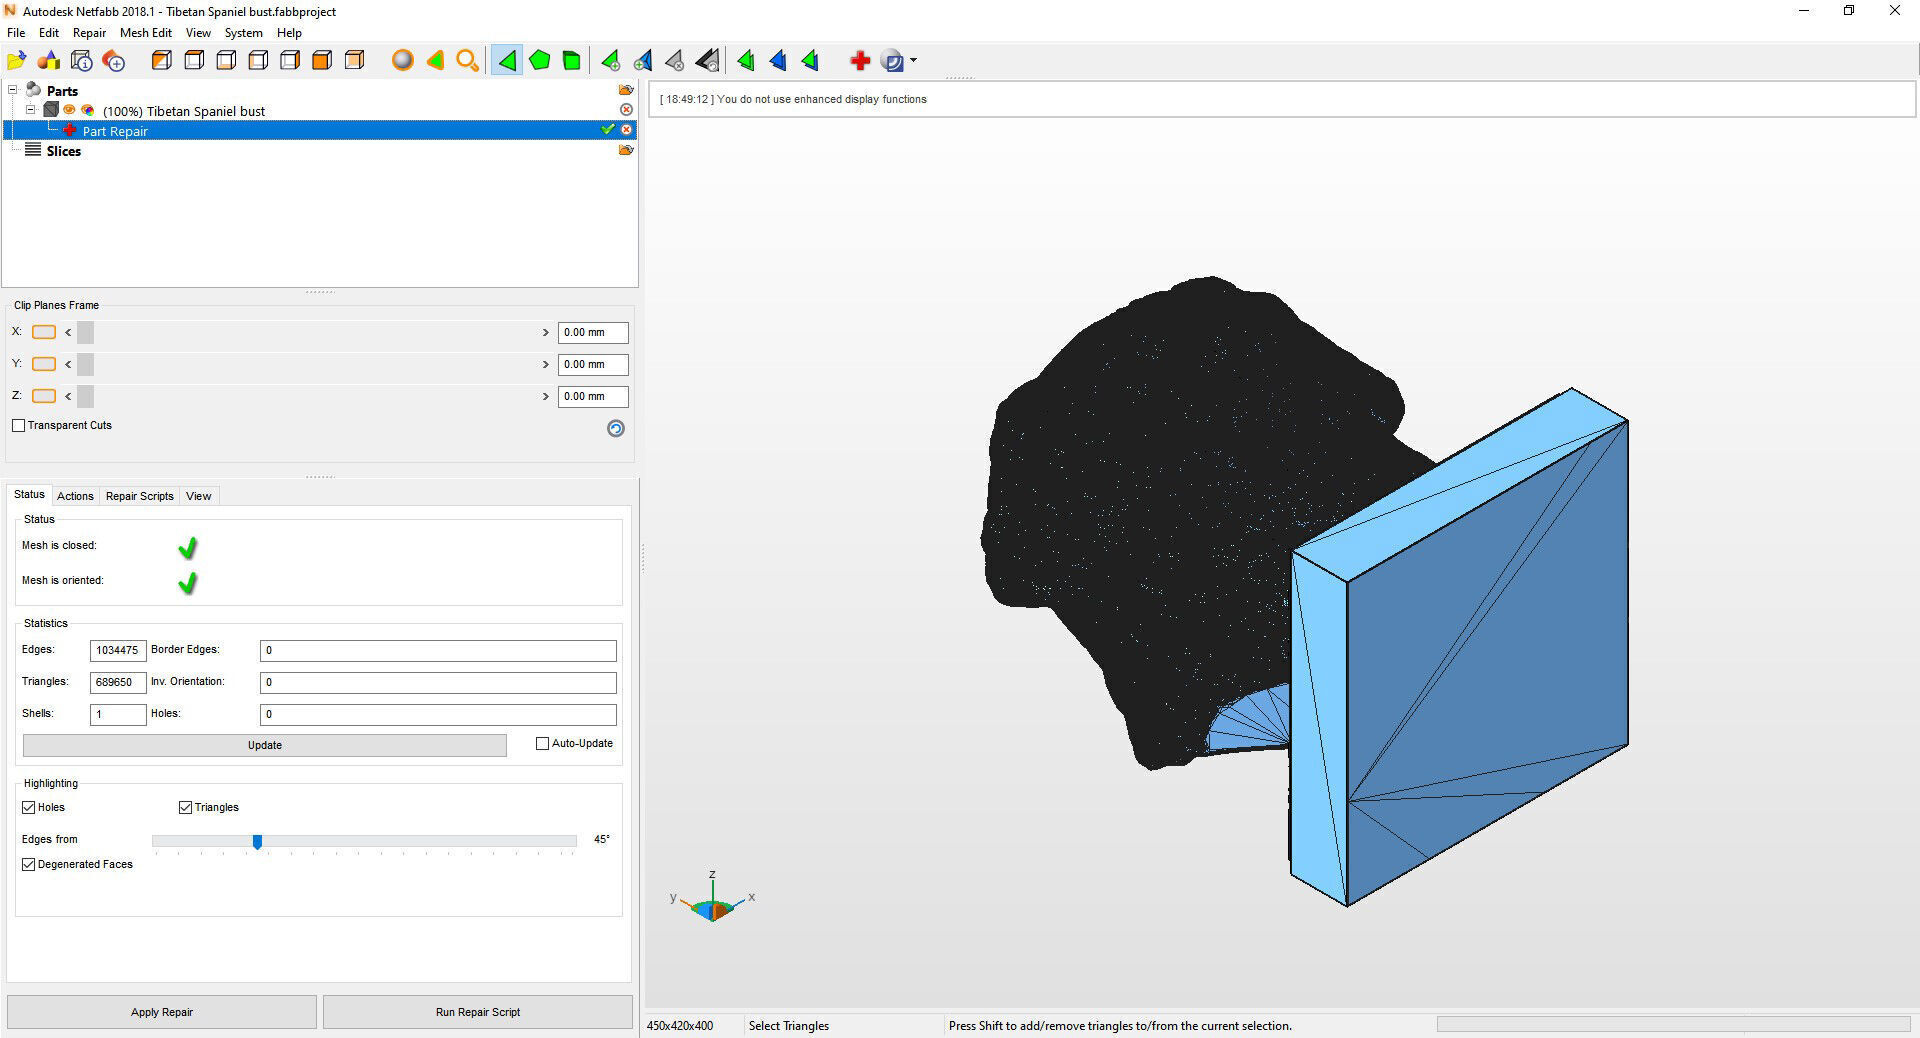This screenshot has height=1038, width=1920.
Task: Switch to the View tab in repair panel
Action: tap(199, 496)
